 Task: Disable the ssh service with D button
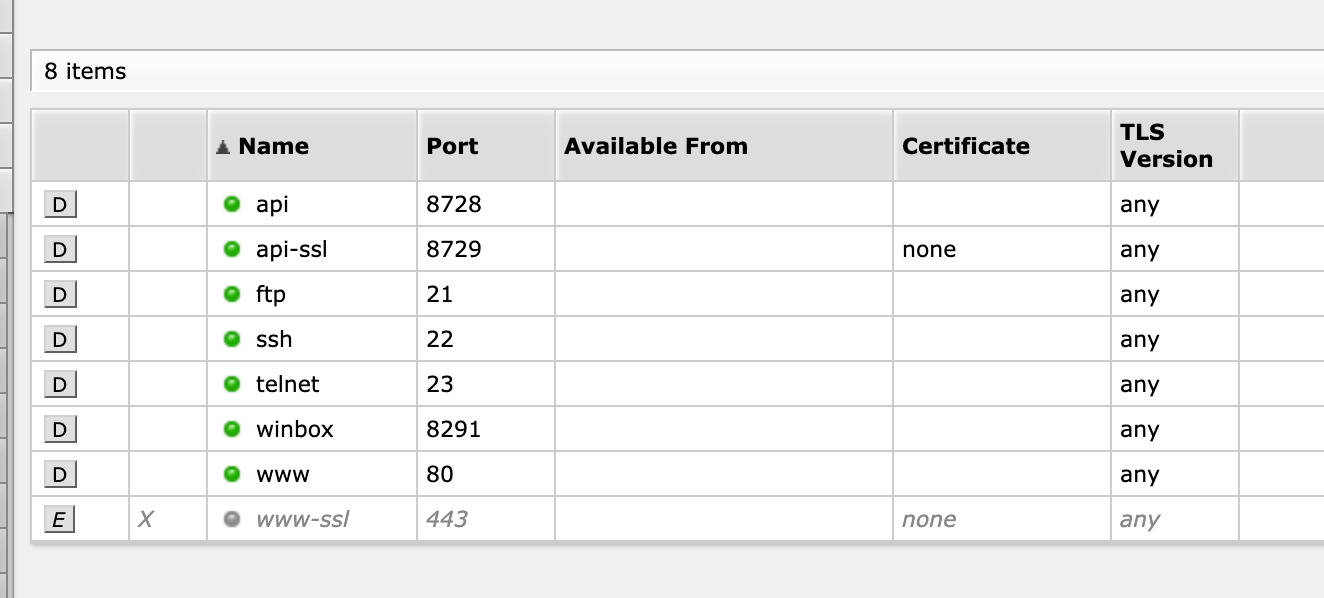(60, 340)
